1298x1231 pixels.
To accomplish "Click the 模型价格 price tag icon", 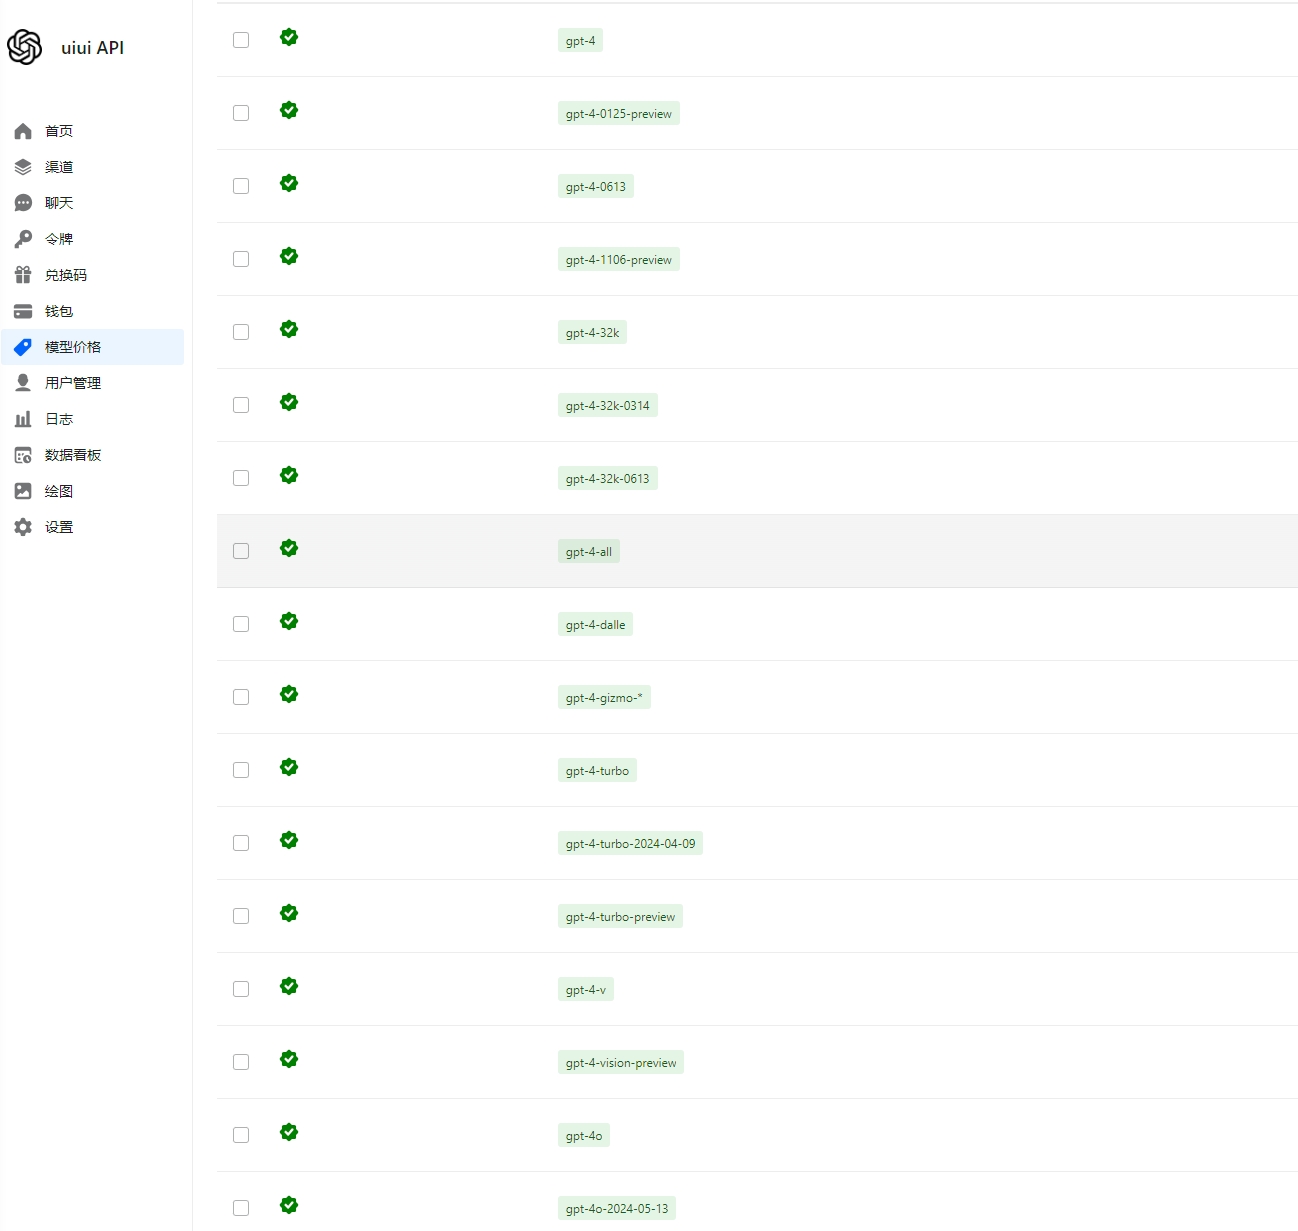I will [x=23, y=347].
